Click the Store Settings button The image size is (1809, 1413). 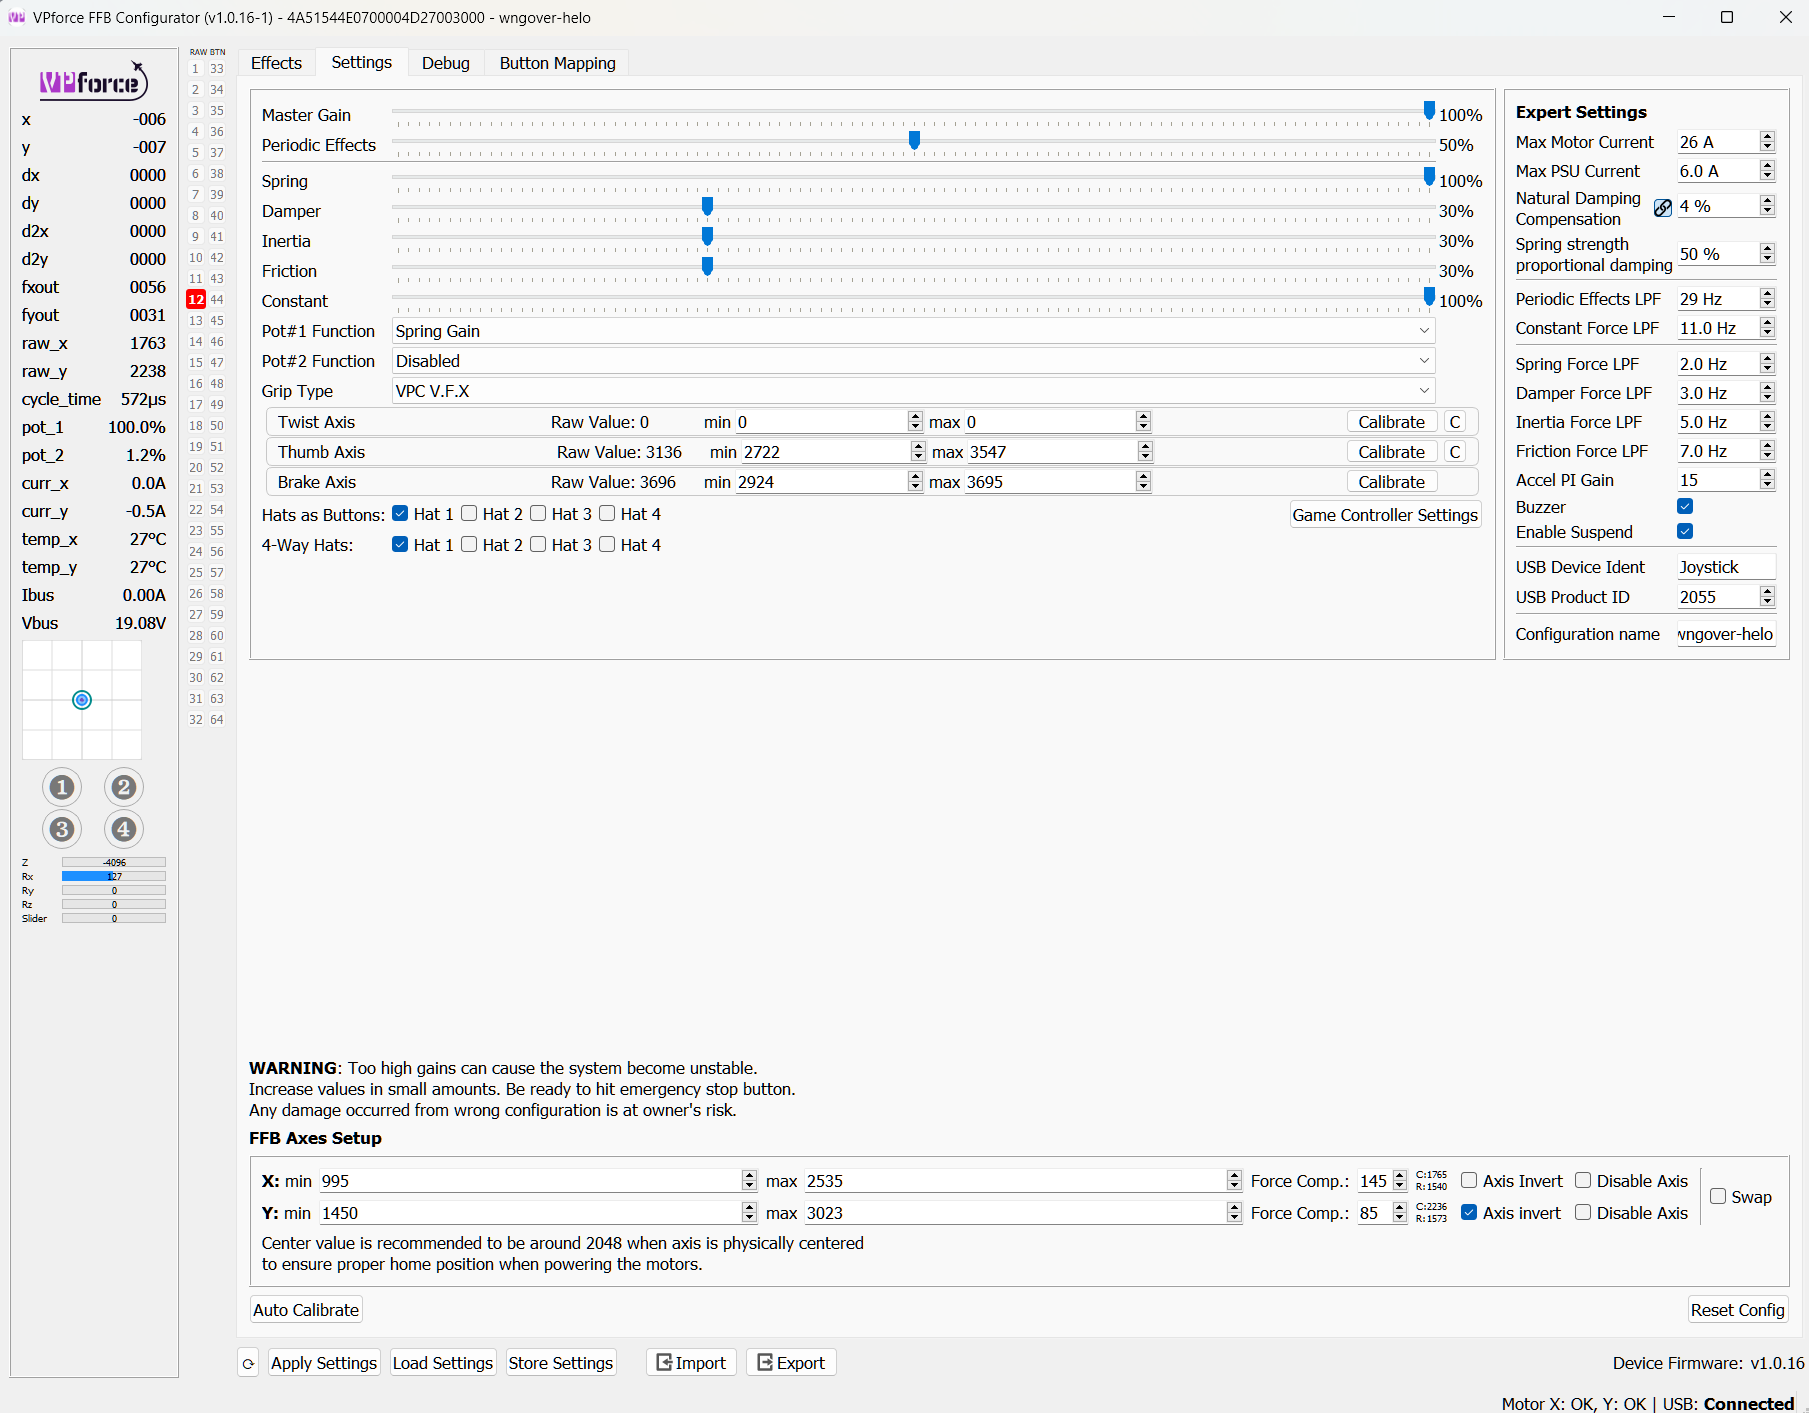point(560,1363)
